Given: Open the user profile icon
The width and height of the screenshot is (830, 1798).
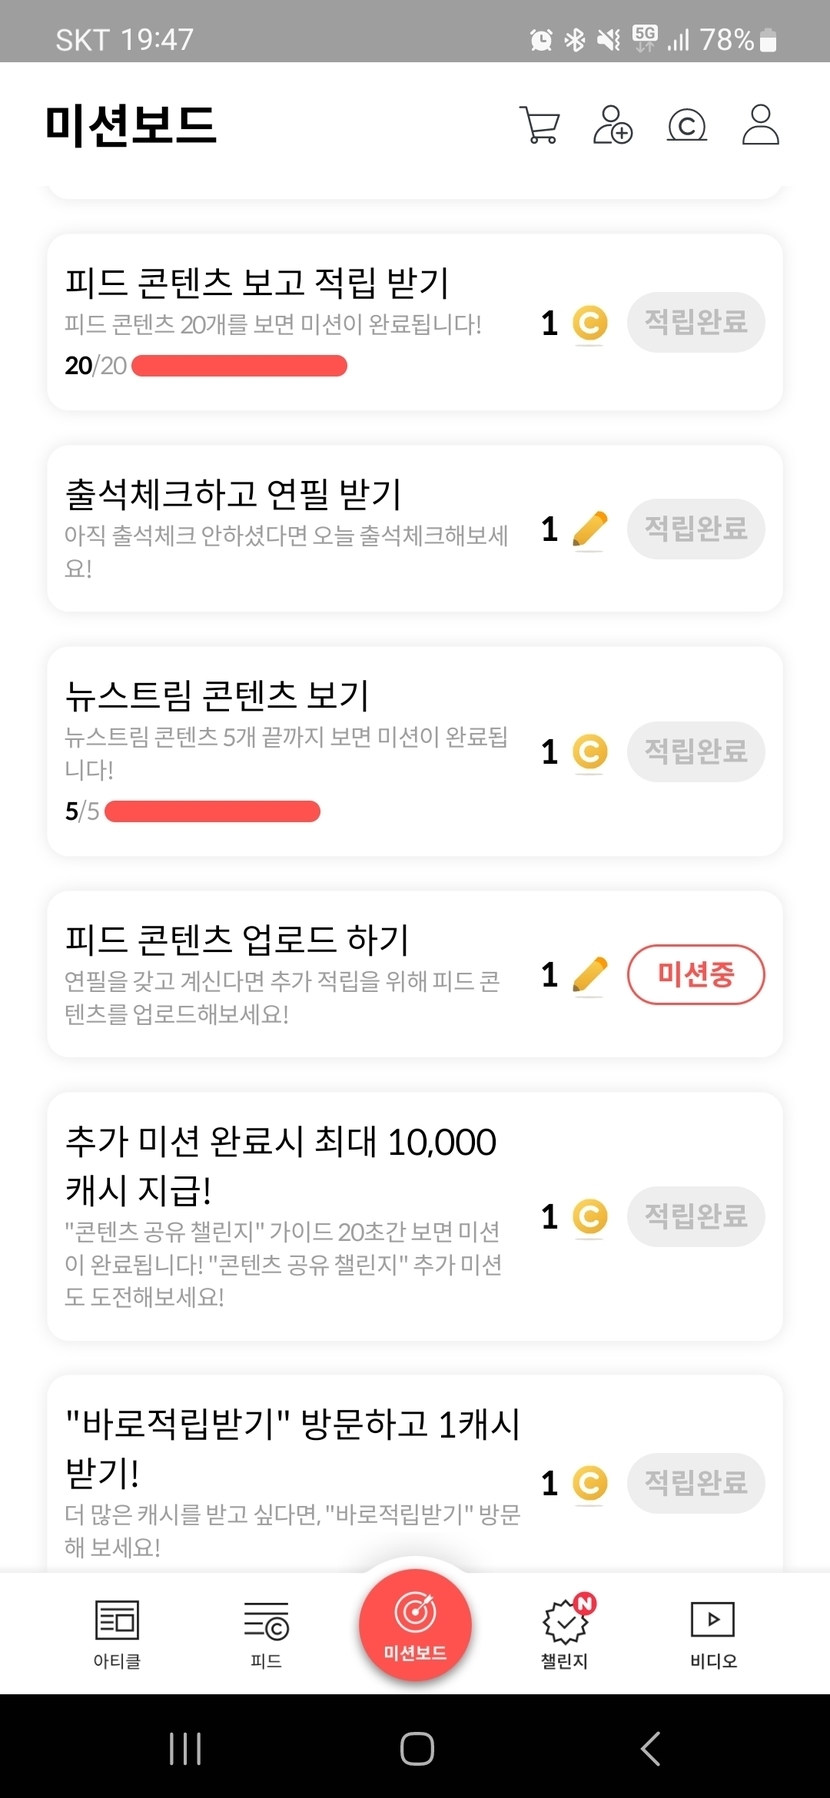Looking at the screenshot, I should (x=760, y=125).
